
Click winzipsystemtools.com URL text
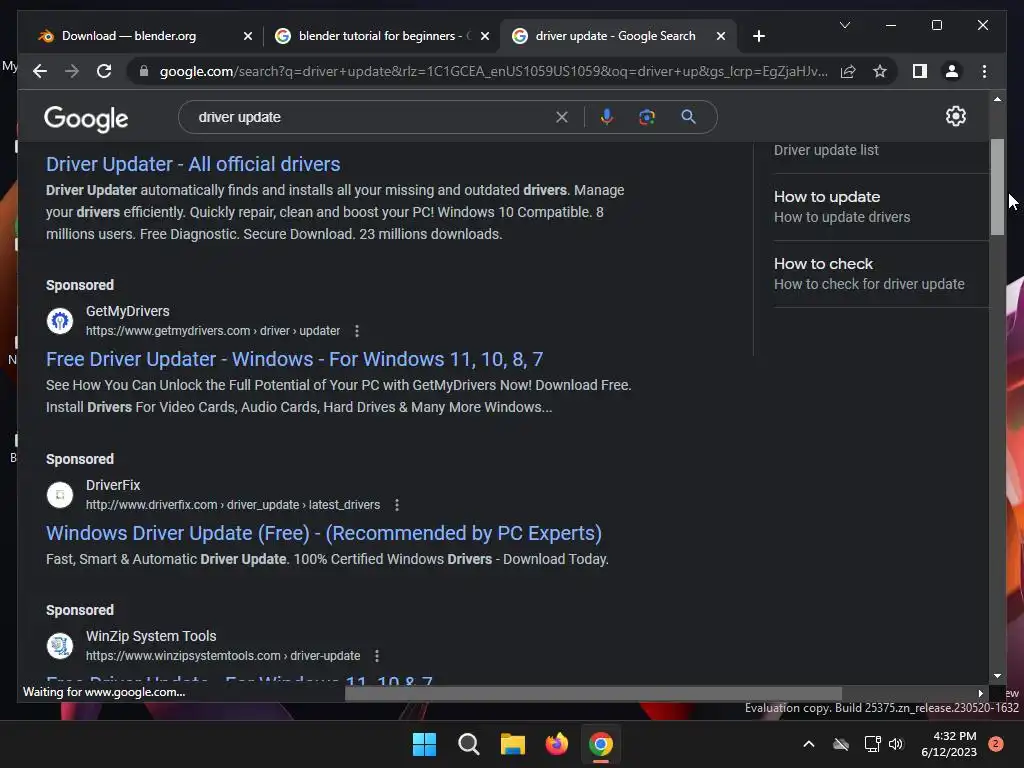(x=223, y=656)
